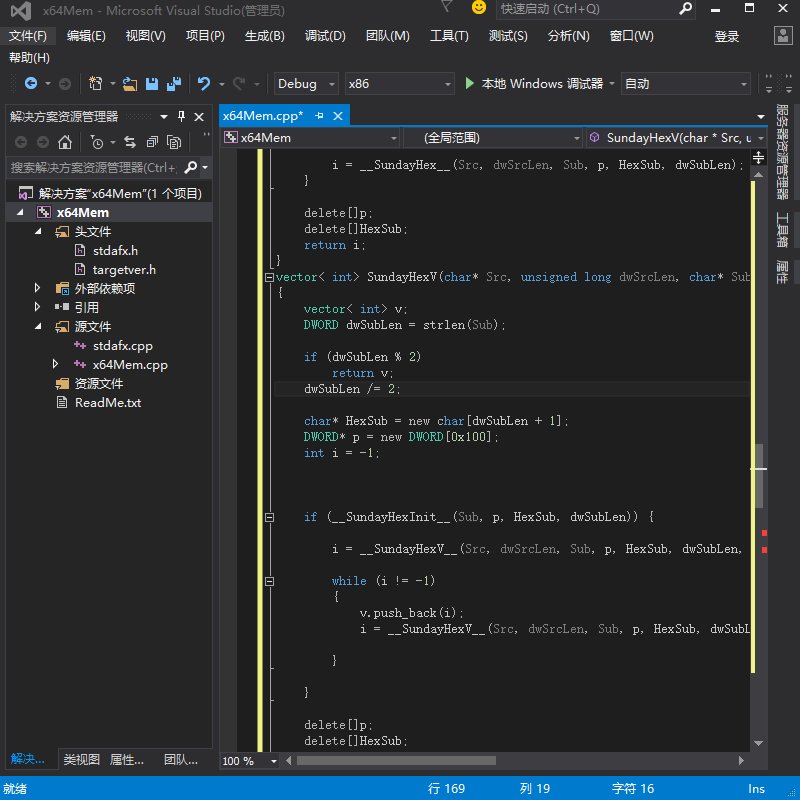
Task: Click the Redo toolbar icon
Action: click(x=239, y=83)
